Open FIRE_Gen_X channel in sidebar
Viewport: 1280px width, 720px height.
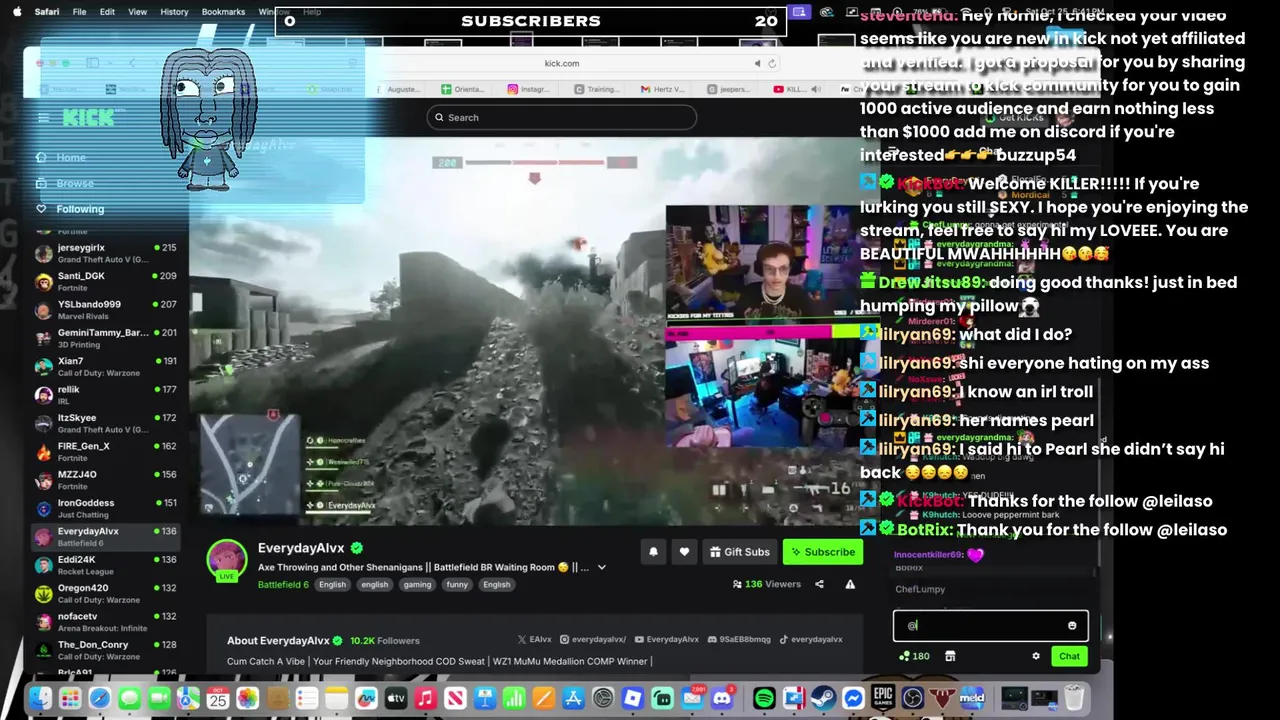click(105, 452)
